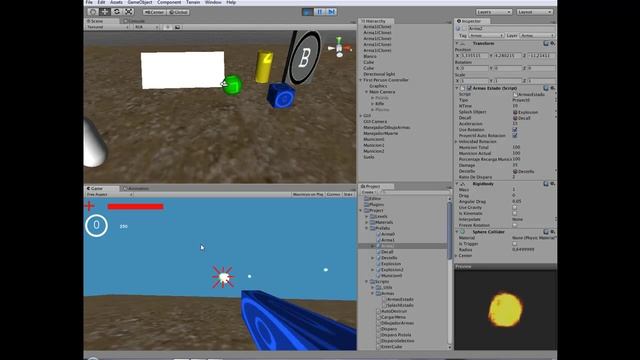
Task: Toggle the Global orientation button
Action: [178, 12]
